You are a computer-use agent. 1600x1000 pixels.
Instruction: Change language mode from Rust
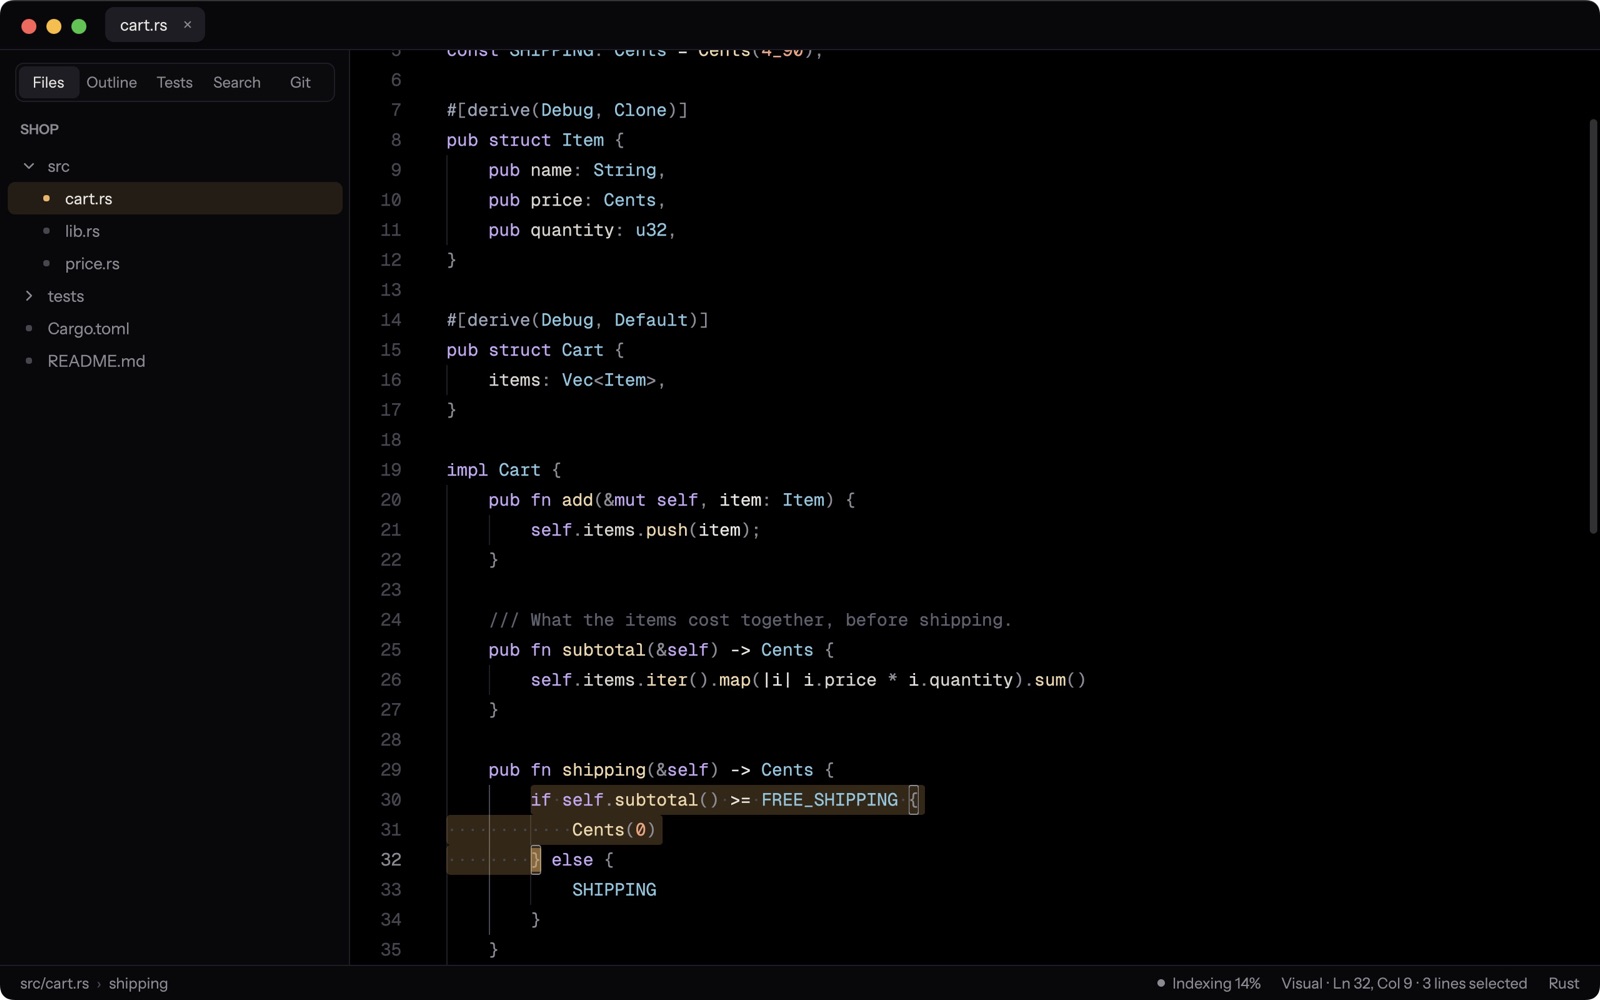1563,983
